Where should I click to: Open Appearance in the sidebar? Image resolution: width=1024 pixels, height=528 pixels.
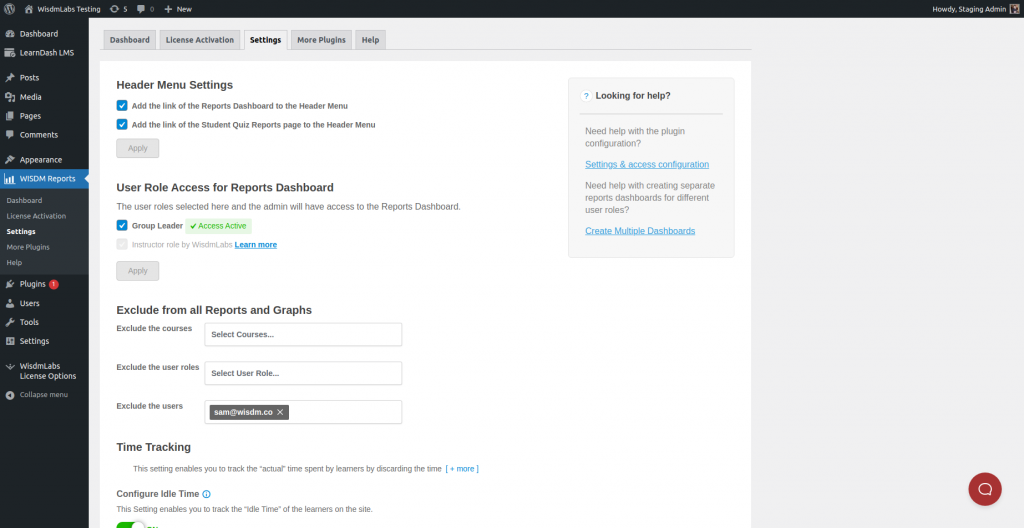tap(40, 159)
